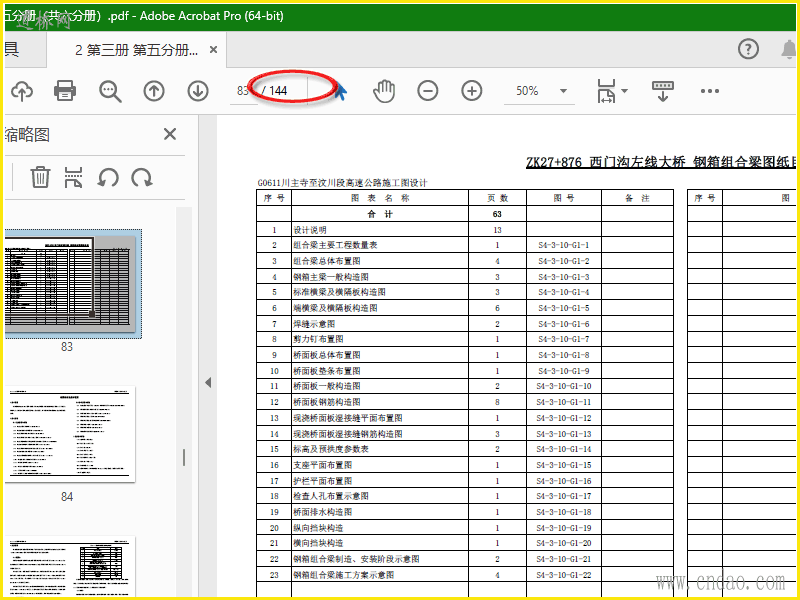This screenshot has height=600, width=800.
Task: Open notifications bell icon
Action: (788, 49)
